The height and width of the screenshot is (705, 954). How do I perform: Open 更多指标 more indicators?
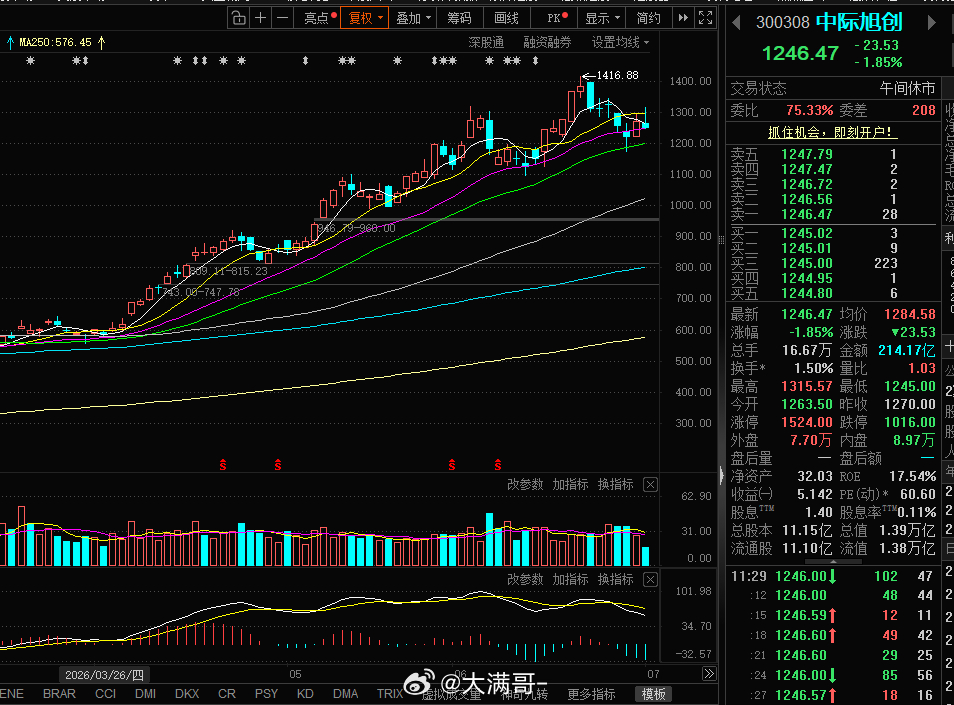click(591, 694)
